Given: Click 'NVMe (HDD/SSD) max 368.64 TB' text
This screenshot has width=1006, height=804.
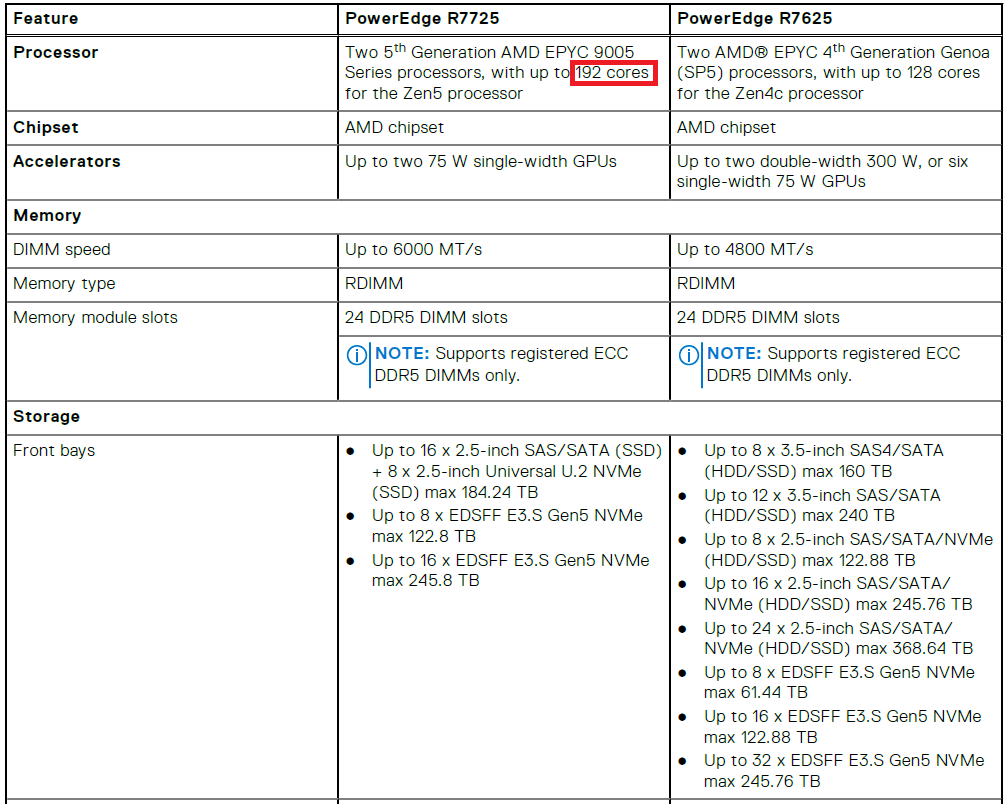Looking at the screenshot, I should click(x=839, y=649).
